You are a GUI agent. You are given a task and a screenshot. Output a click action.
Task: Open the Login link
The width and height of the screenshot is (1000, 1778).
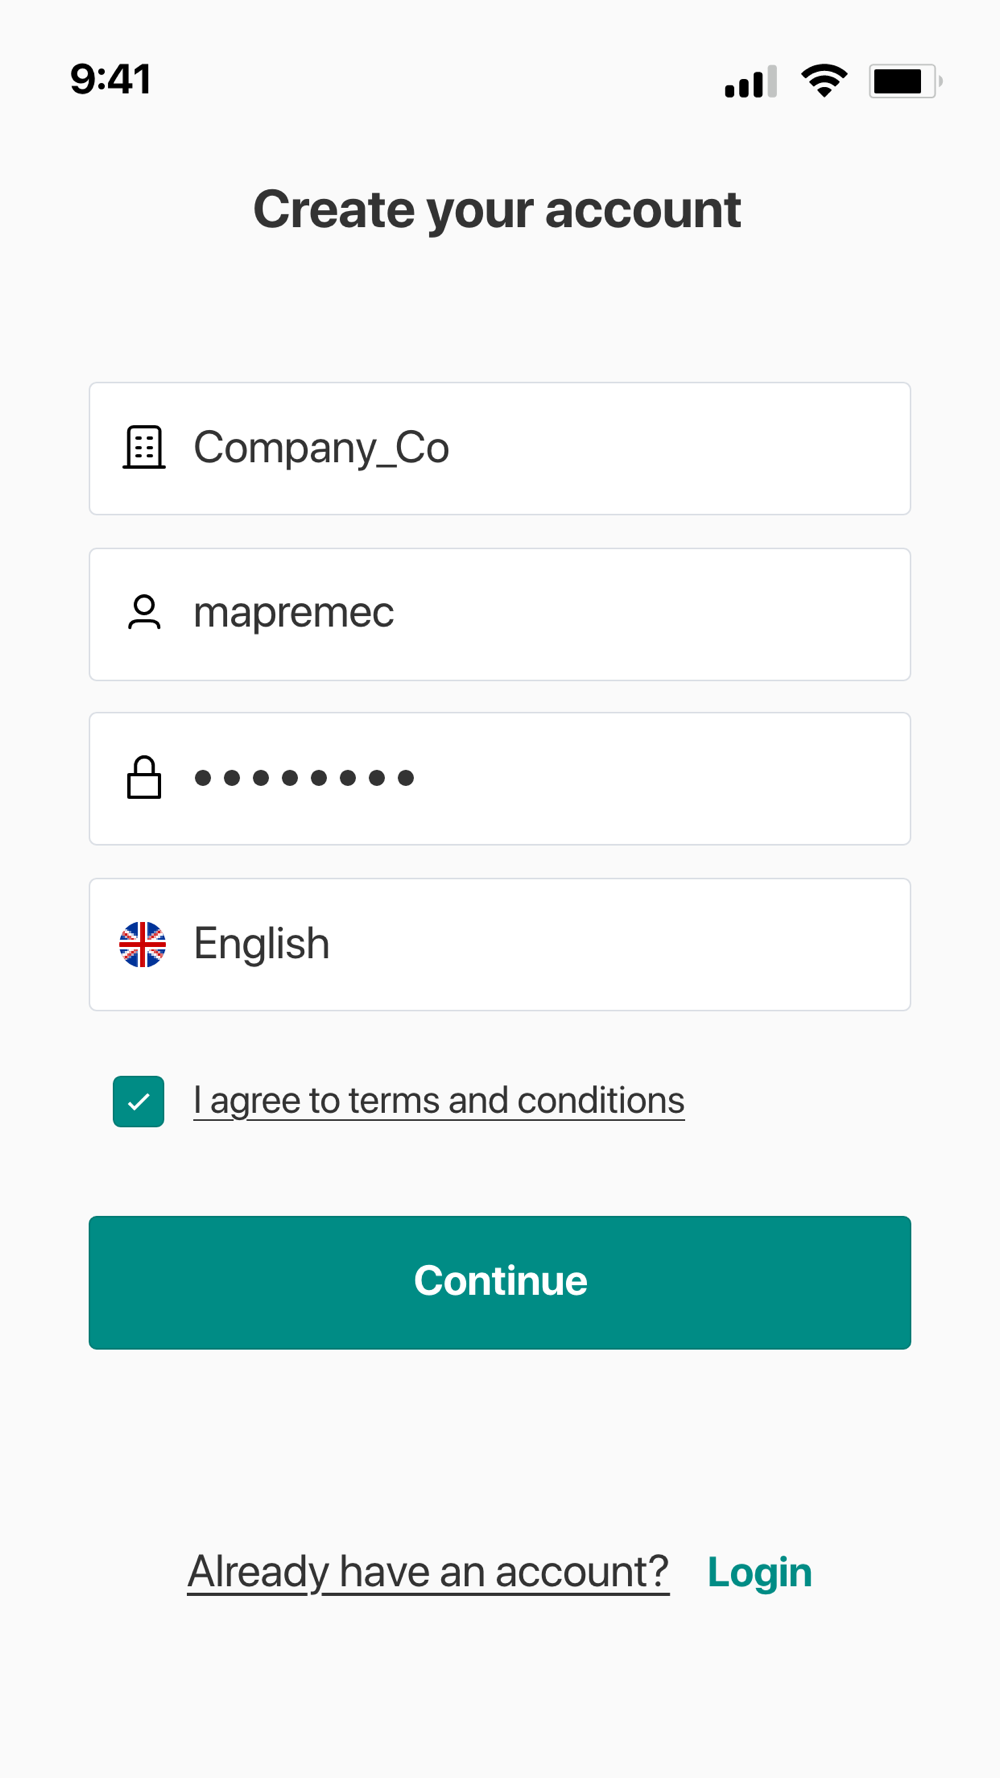[759, 1572]
